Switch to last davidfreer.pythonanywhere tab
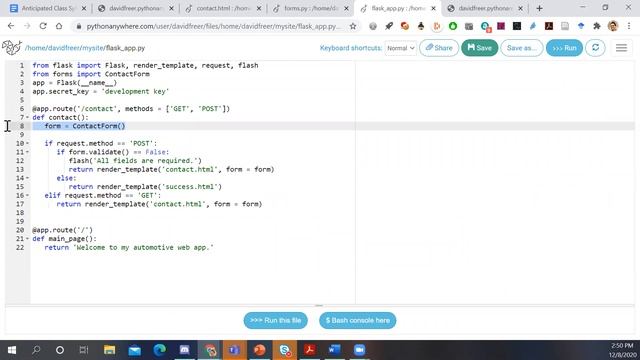 (485, 8)
